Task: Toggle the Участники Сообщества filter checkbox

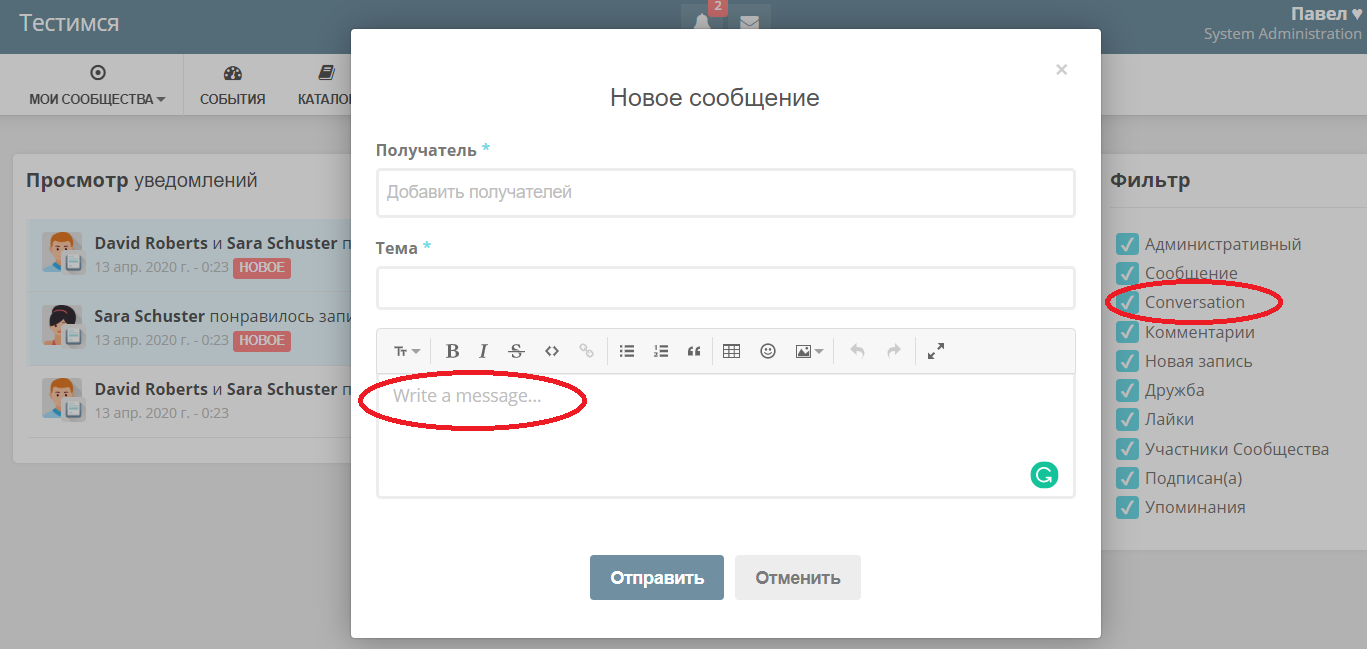Action: pos(1127,449)
